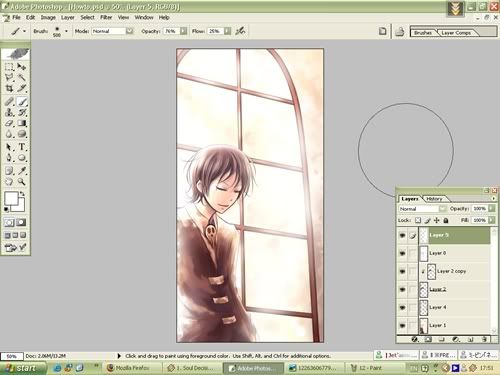Open the Image menu

(48, 17)
